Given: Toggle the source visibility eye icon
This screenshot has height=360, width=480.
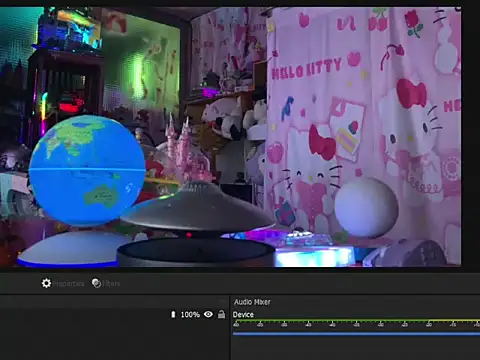Looking at the screenshot, I should click(208, 314).
